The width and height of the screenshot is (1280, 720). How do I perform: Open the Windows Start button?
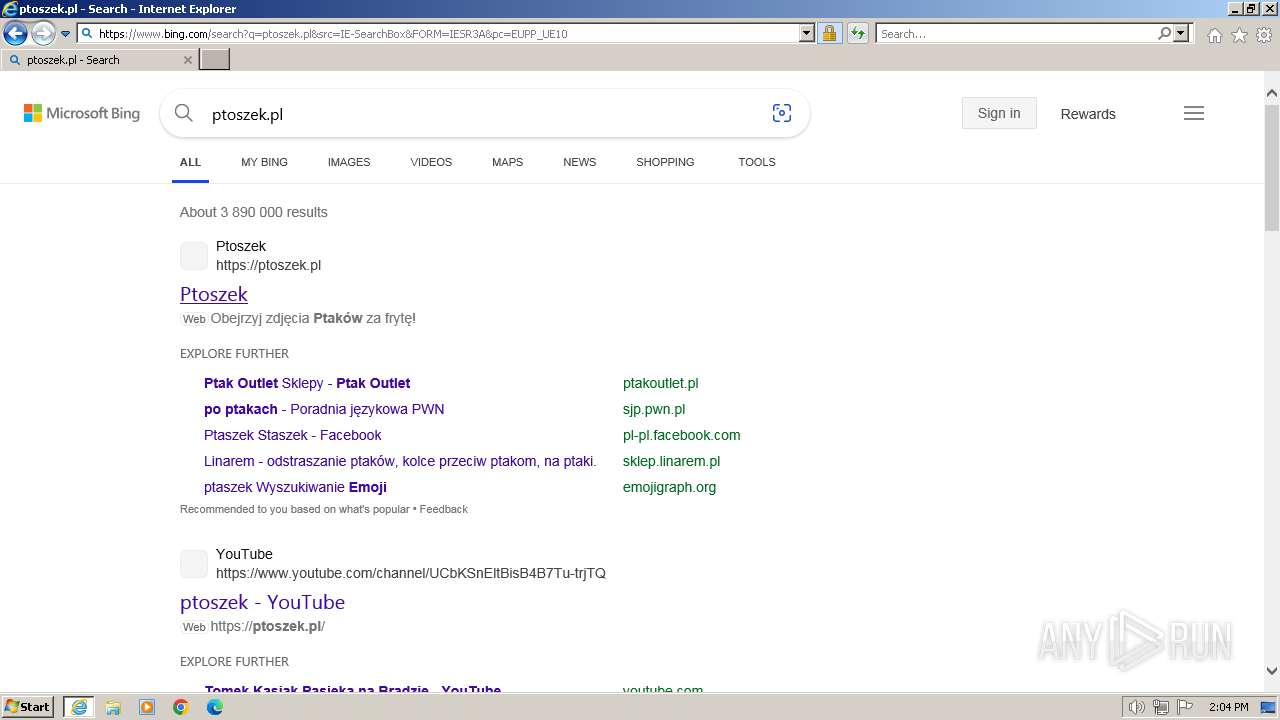tap(28, 706)
